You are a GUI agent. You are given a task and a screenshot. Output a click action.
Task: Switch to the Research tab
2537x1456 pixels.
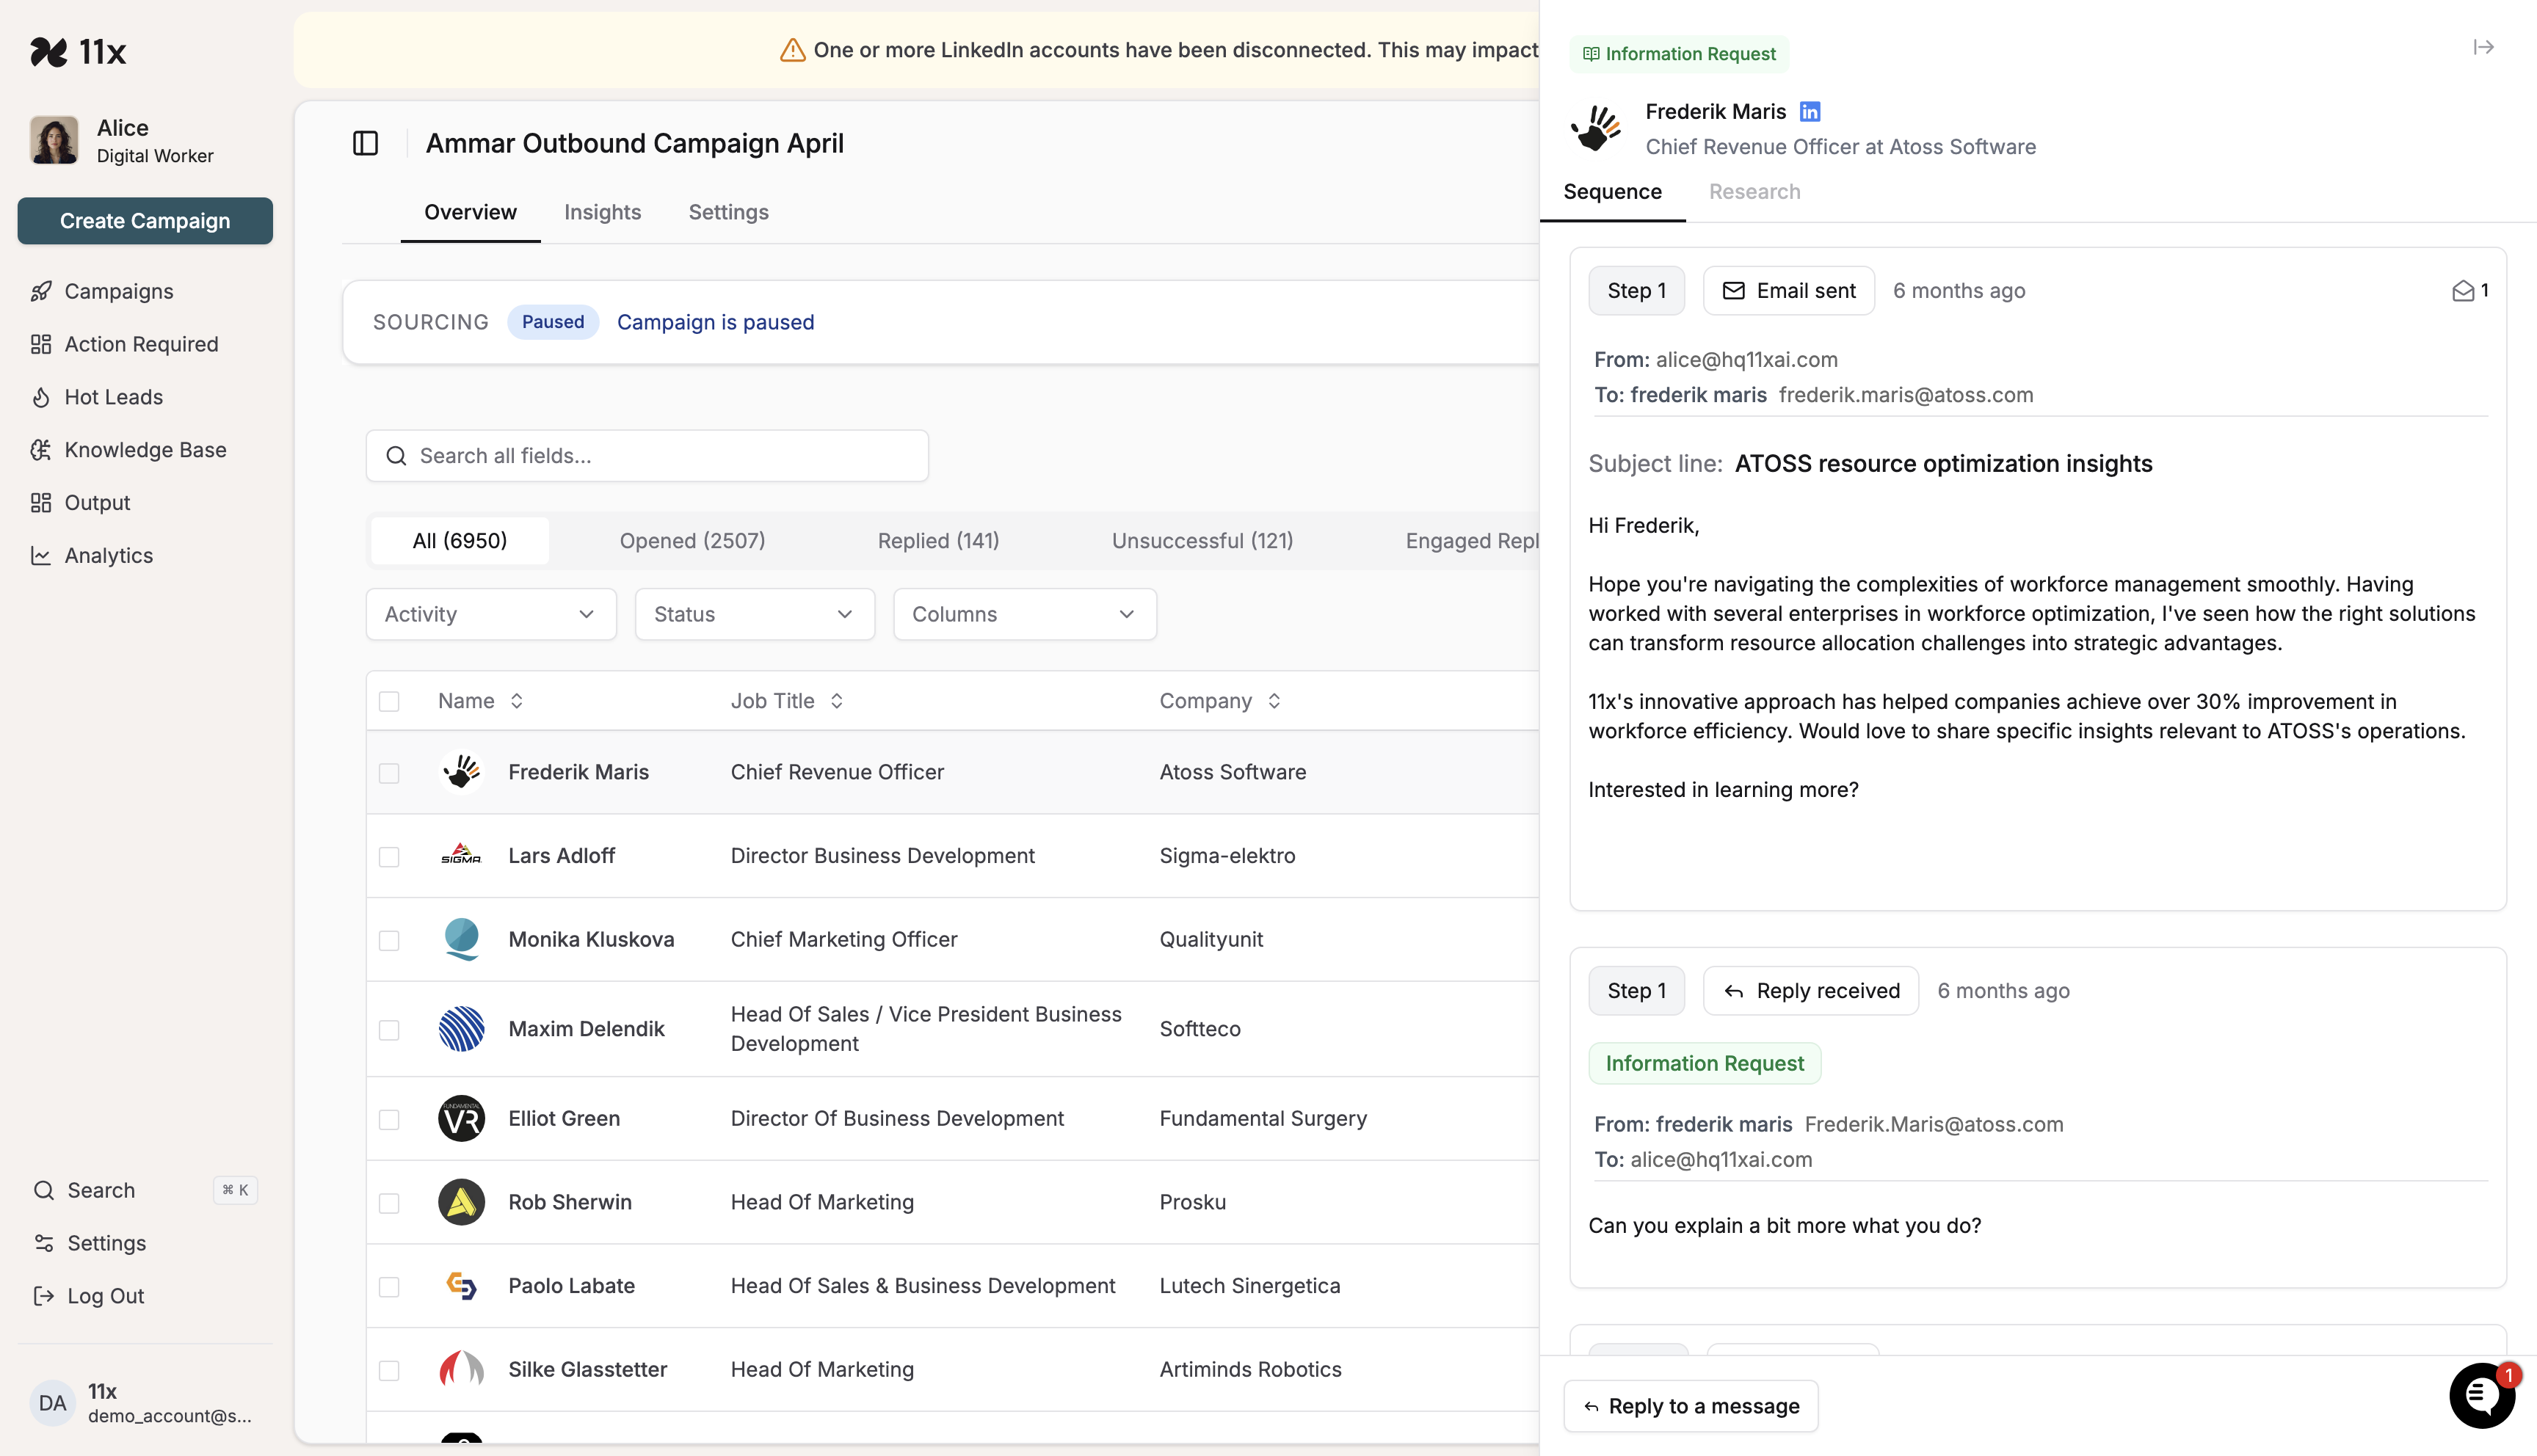coord(1754,191)
